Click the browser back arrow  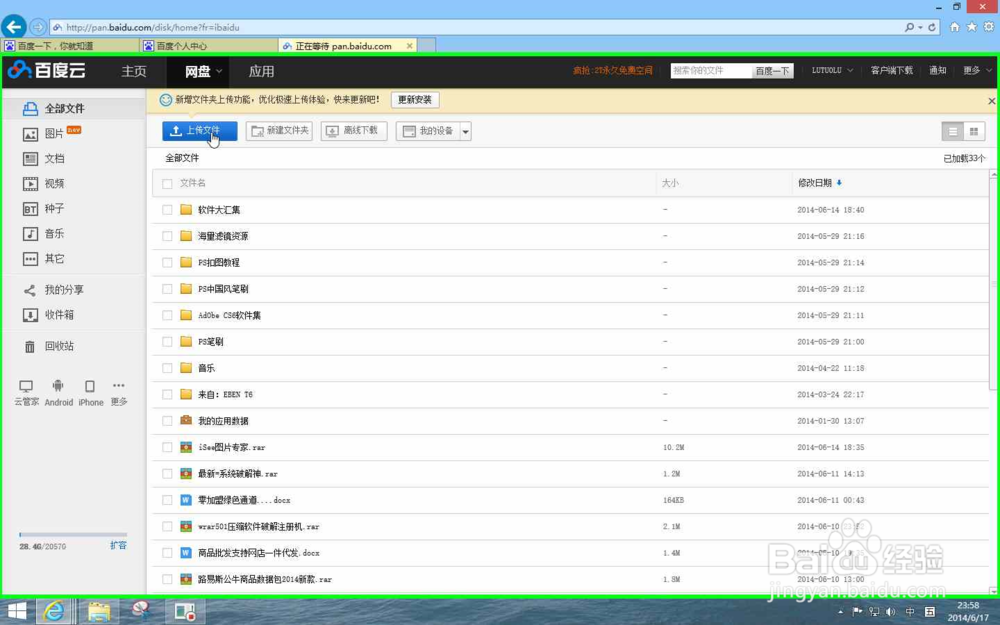[14, 27]
